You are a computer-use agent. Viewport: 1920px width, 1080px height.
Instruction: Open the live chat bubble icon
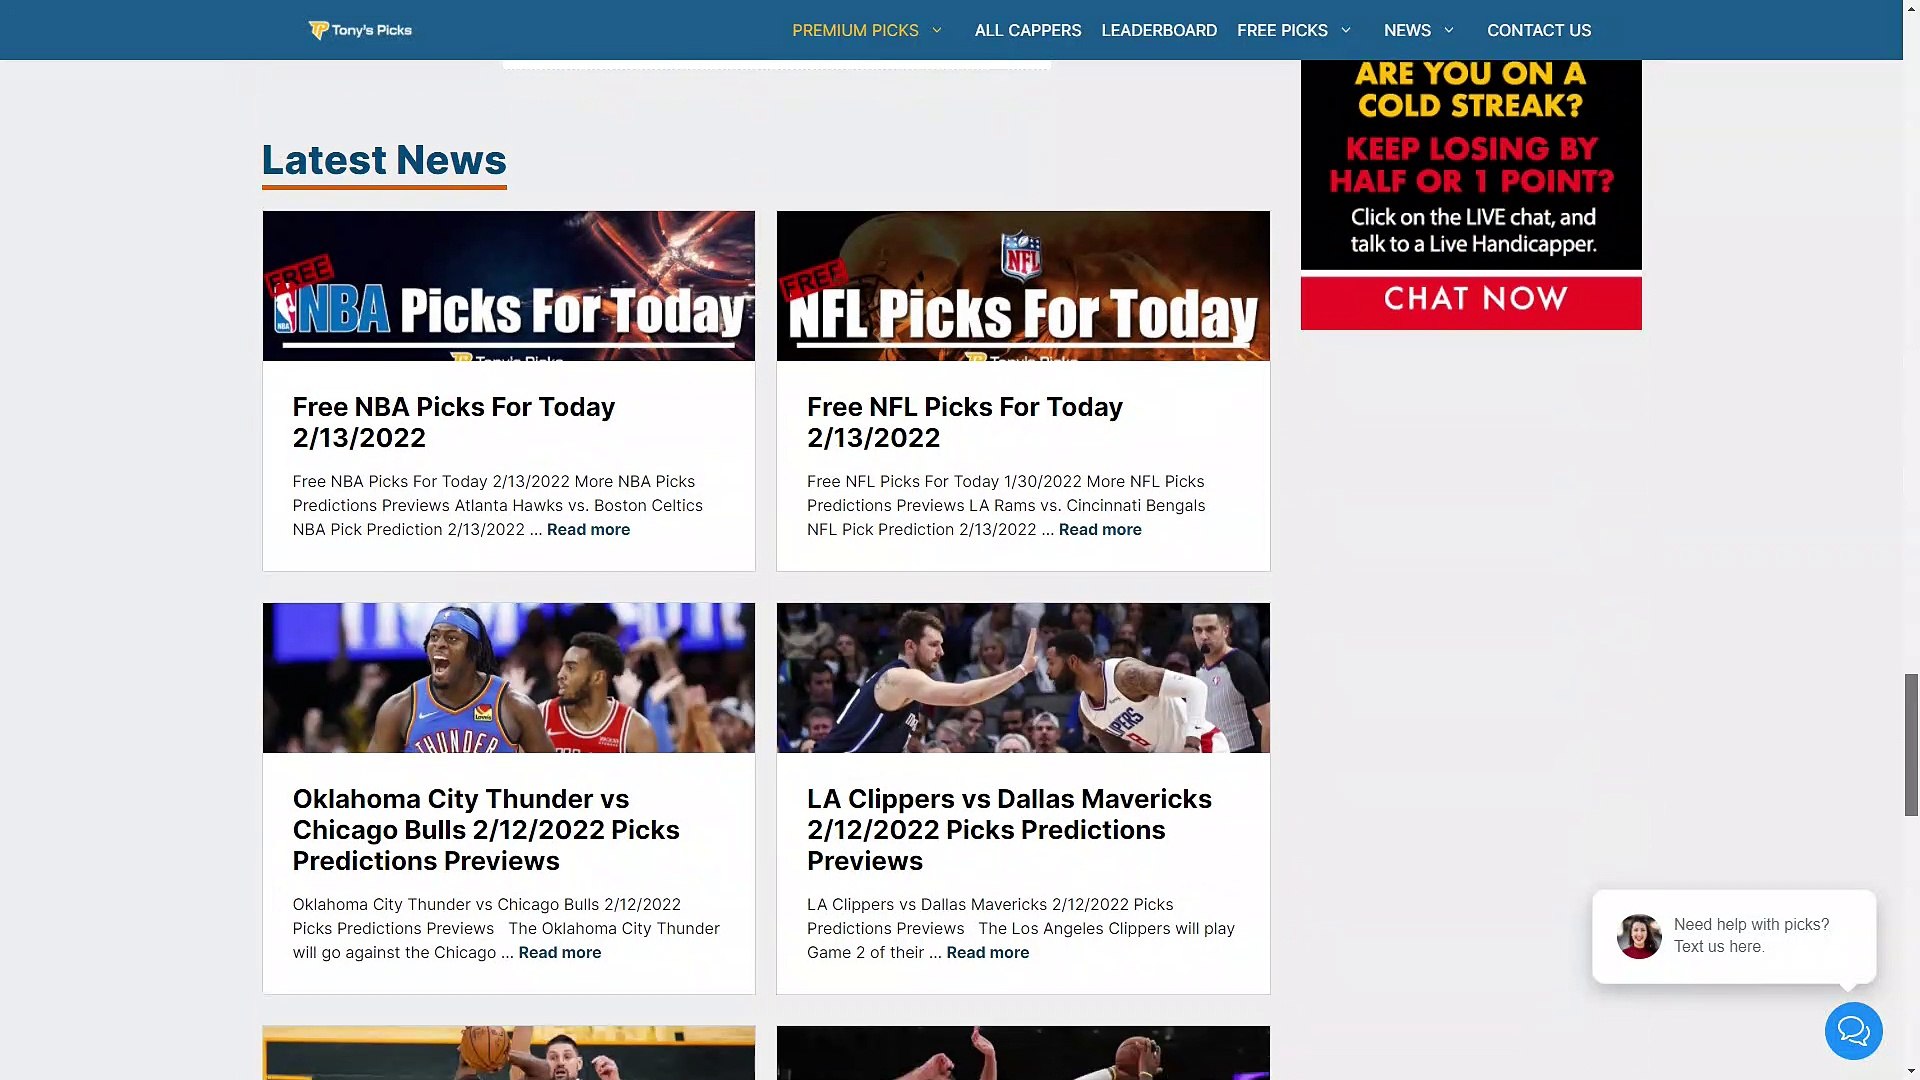pyautogui.click(x=1853, y=1031)
